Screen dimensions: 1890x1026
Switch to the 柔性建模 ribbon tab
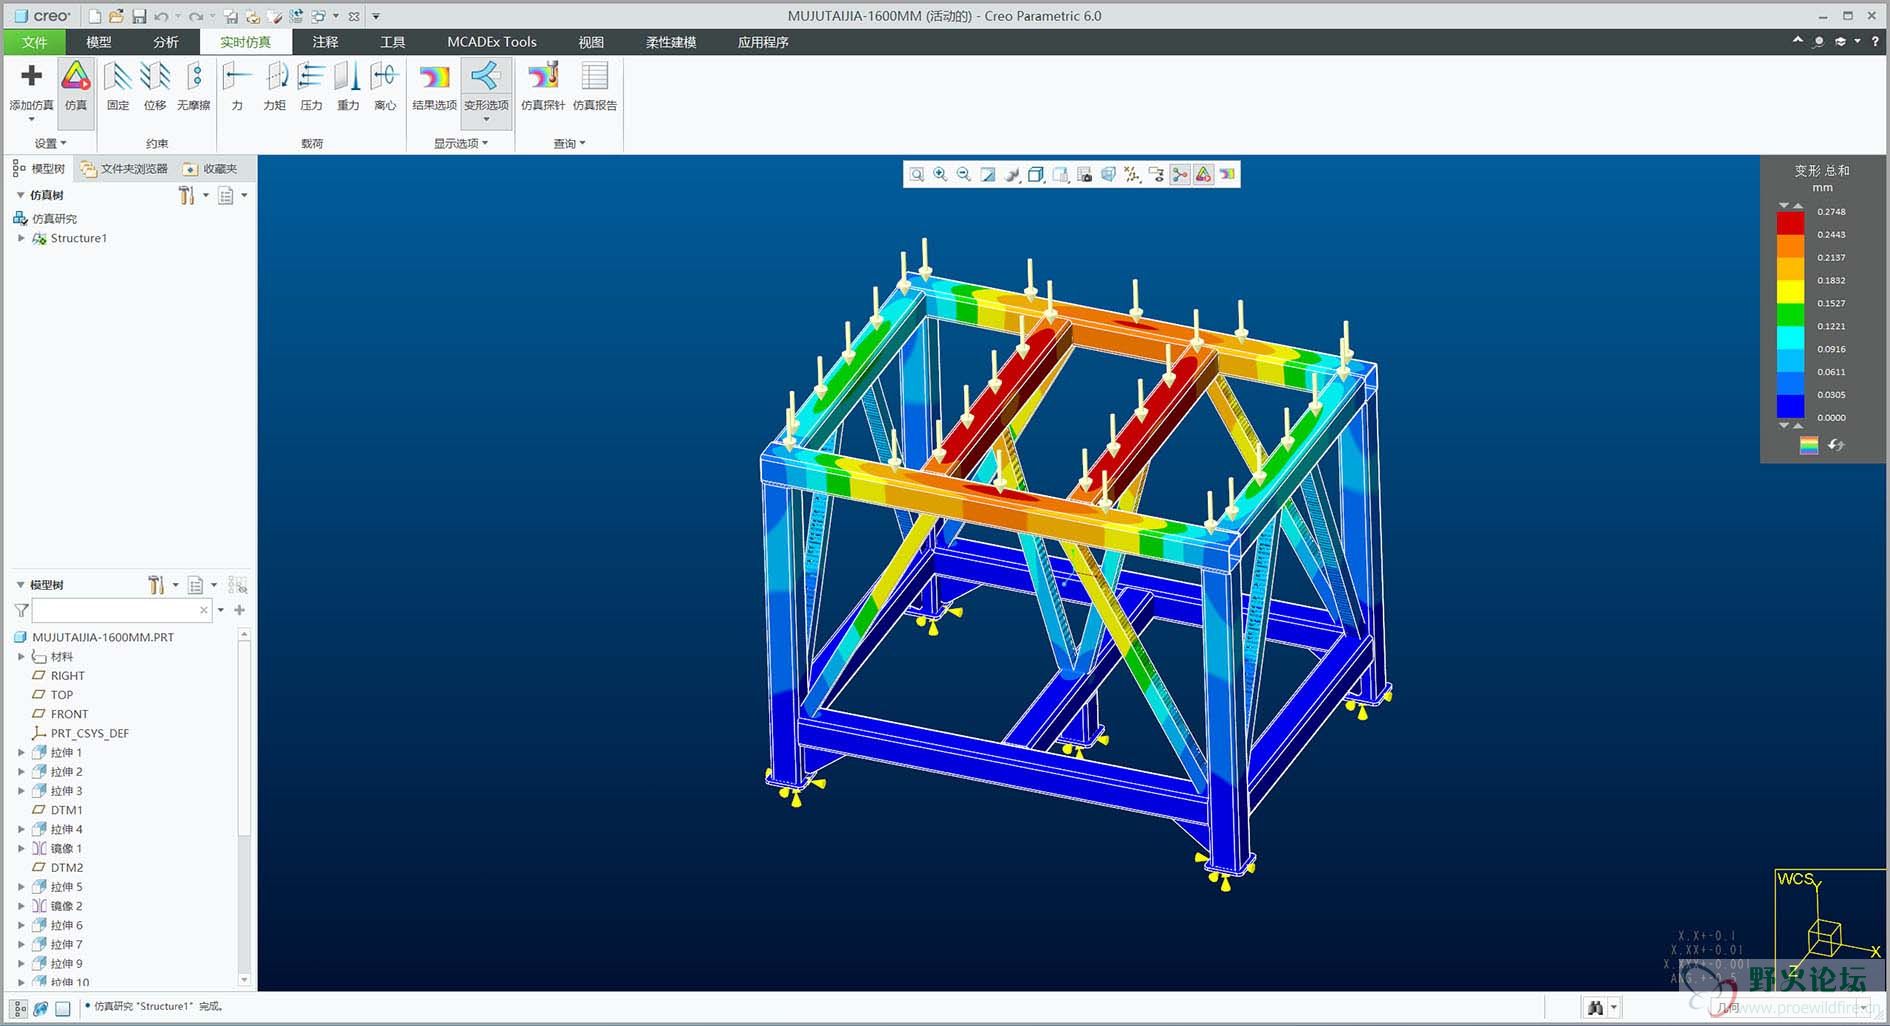coord(671,42)
